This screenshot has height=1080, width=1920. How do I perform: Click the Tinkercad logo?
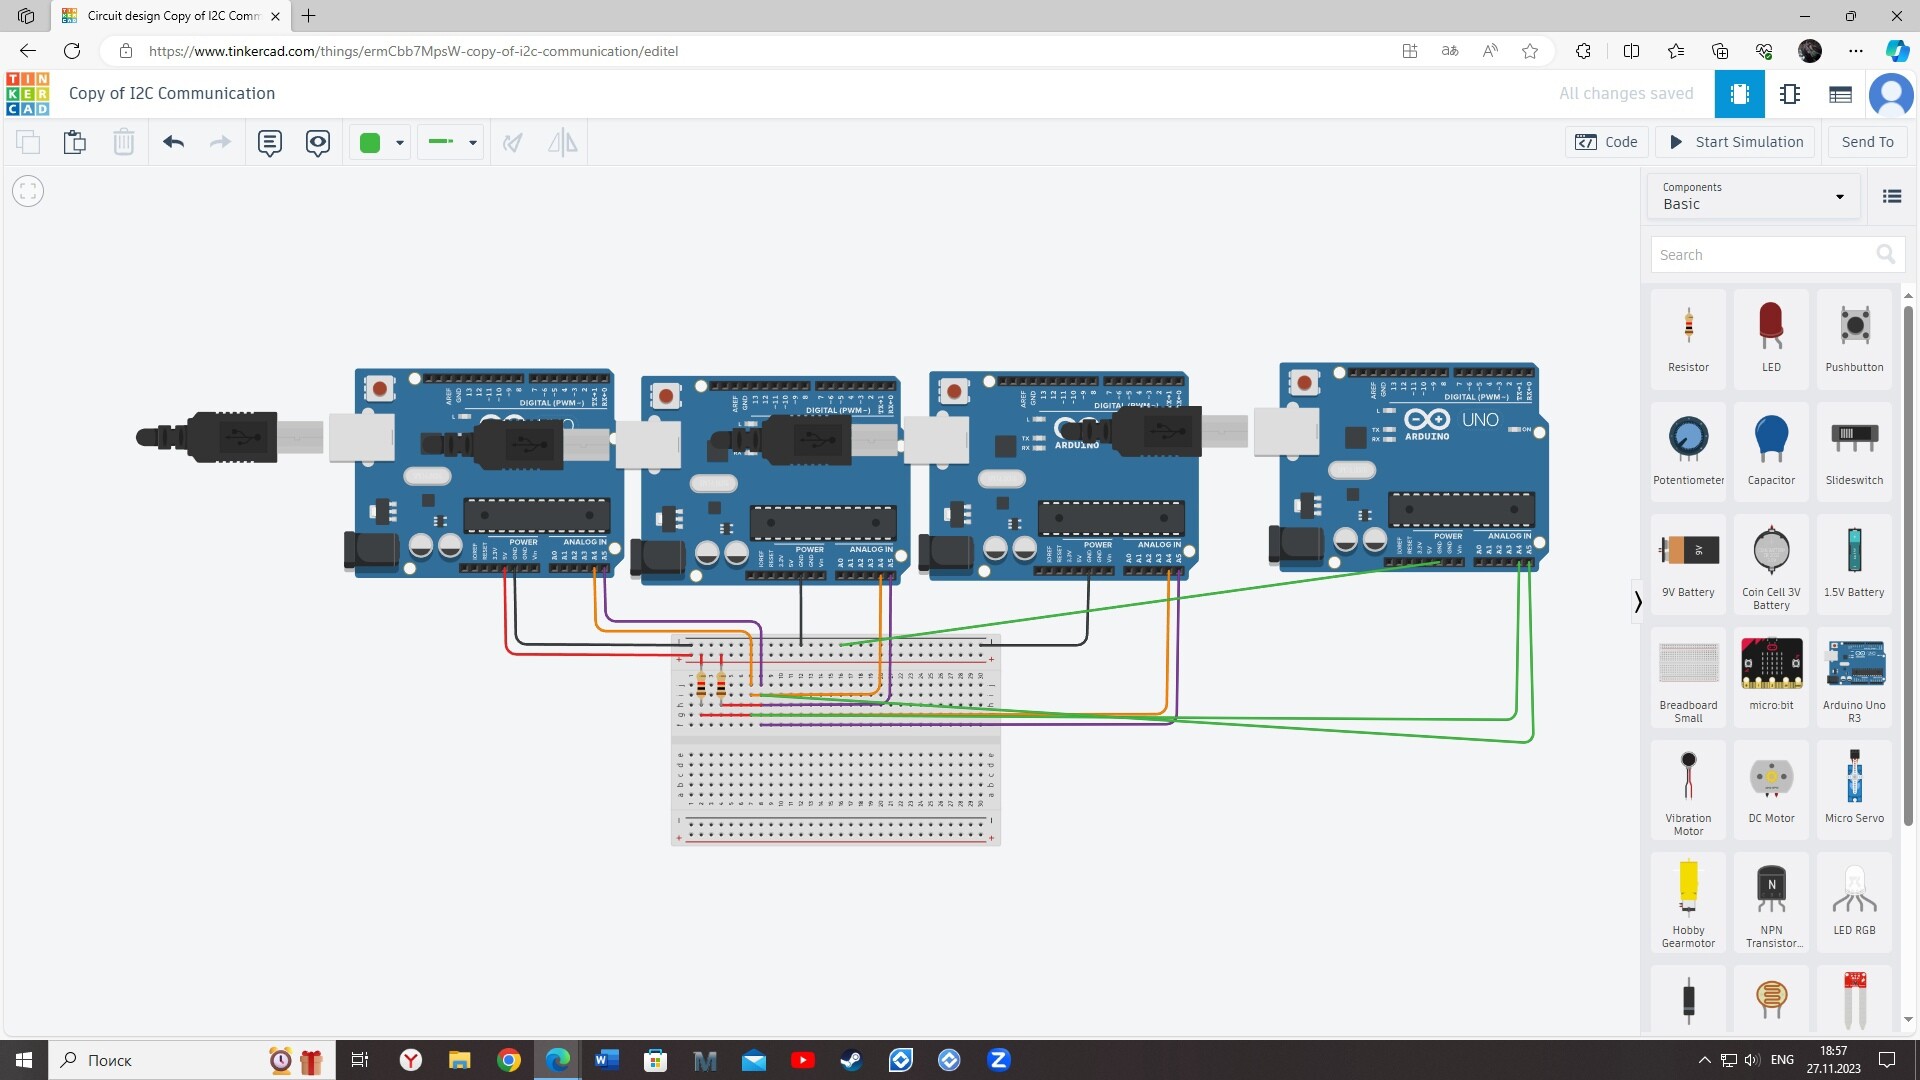tap(27, 93)
